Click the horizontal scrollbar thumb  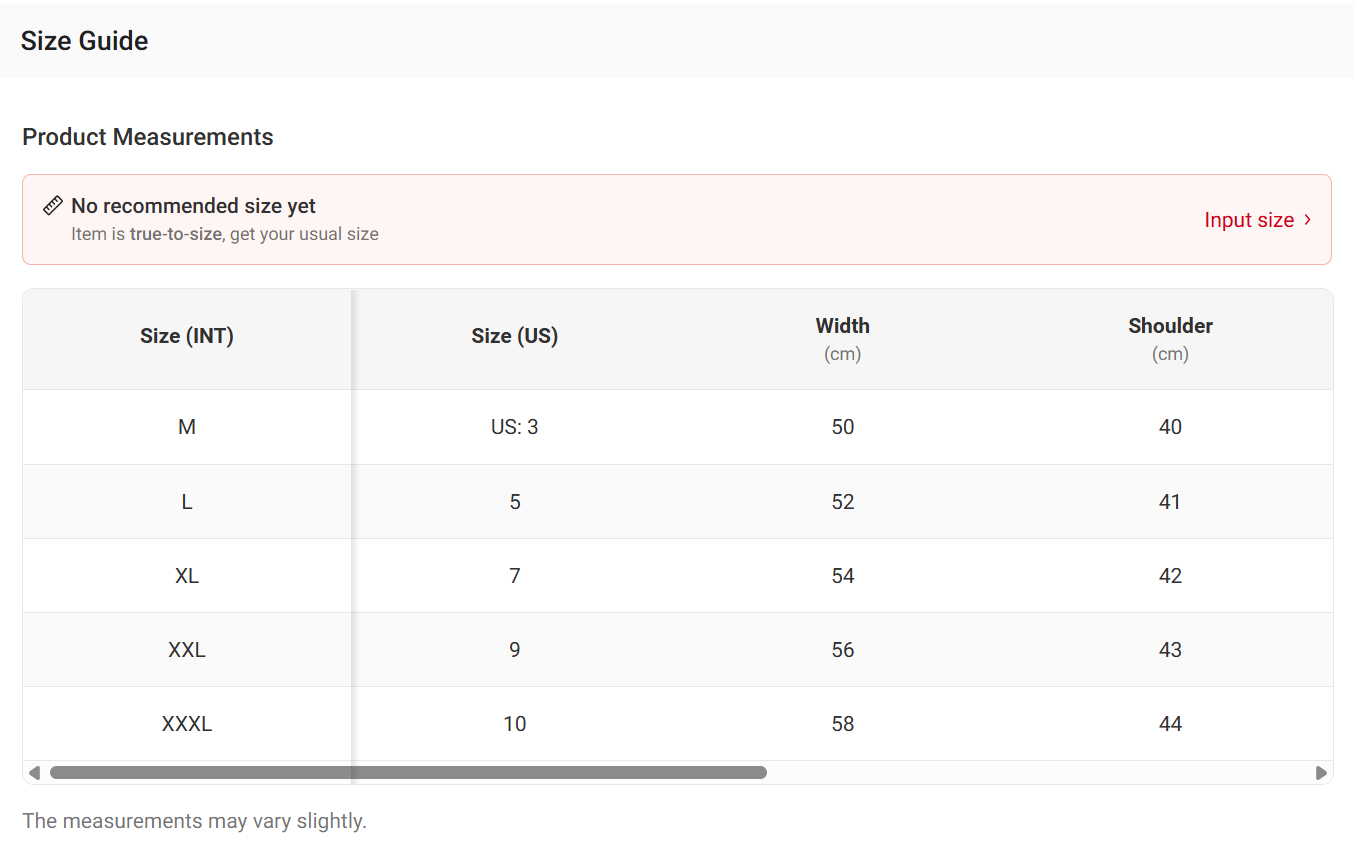408,773
